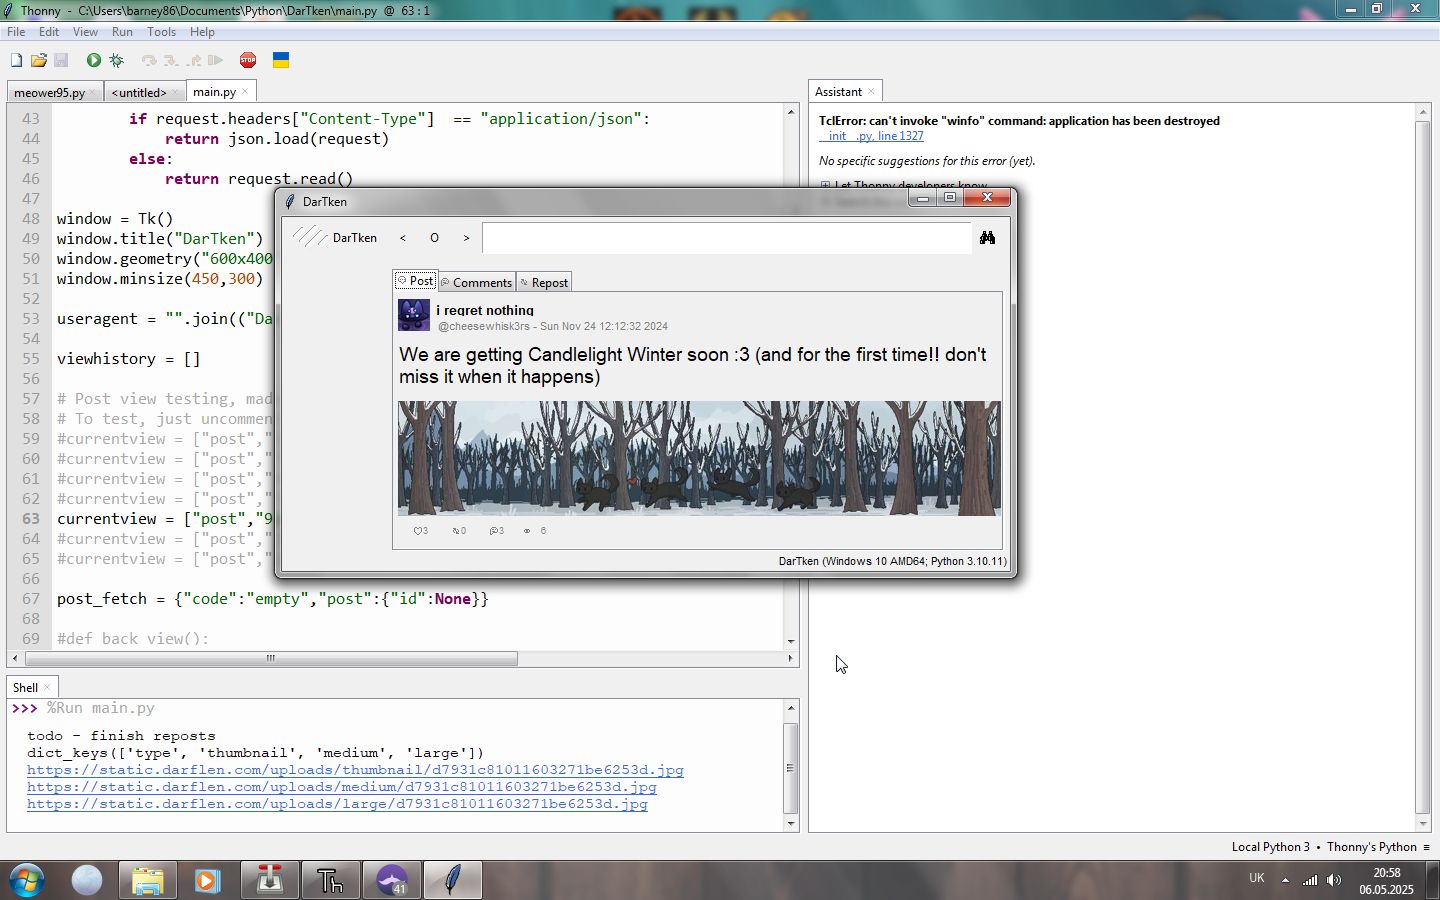Click the Step out debug icon
Screen dimensions: 1440x900
click(x=194, y=61)
